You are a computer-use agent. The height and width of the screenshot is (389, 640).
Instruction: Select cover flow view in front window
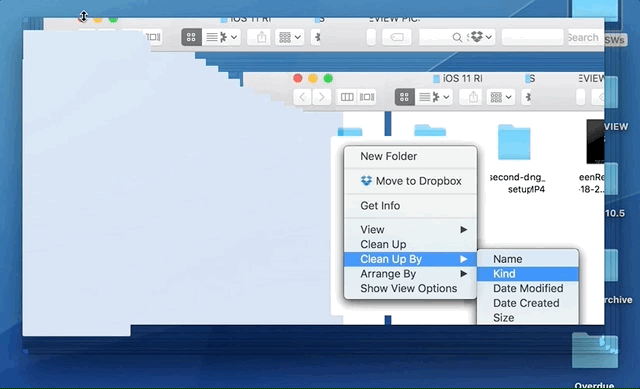click(x=367, y=97)
